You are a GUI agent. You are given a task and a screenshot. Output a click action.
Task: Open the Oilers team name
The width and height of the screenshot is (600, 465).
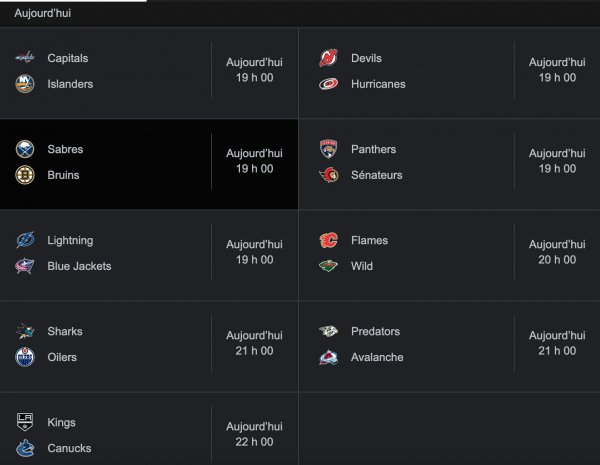(x=62, y=357)
